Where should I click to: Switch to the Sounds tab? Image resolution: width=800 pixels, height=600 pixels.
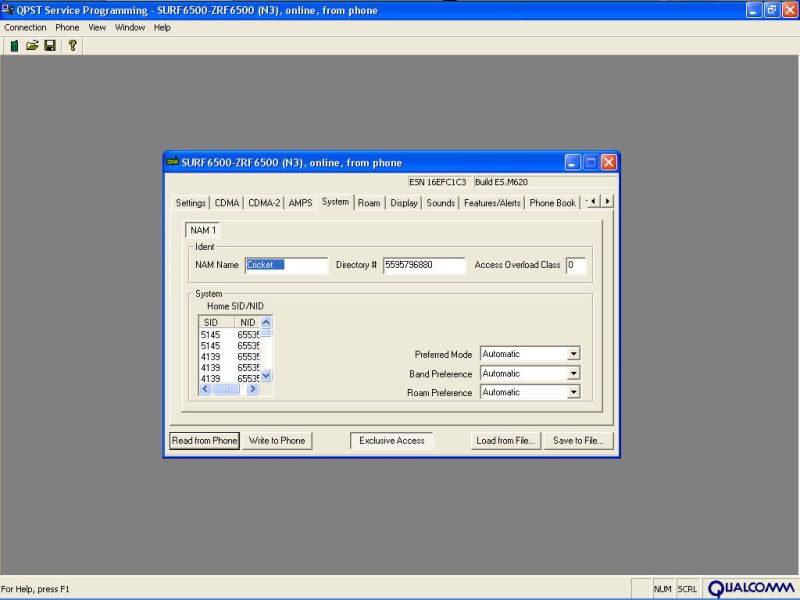click(x=440, y=203)
